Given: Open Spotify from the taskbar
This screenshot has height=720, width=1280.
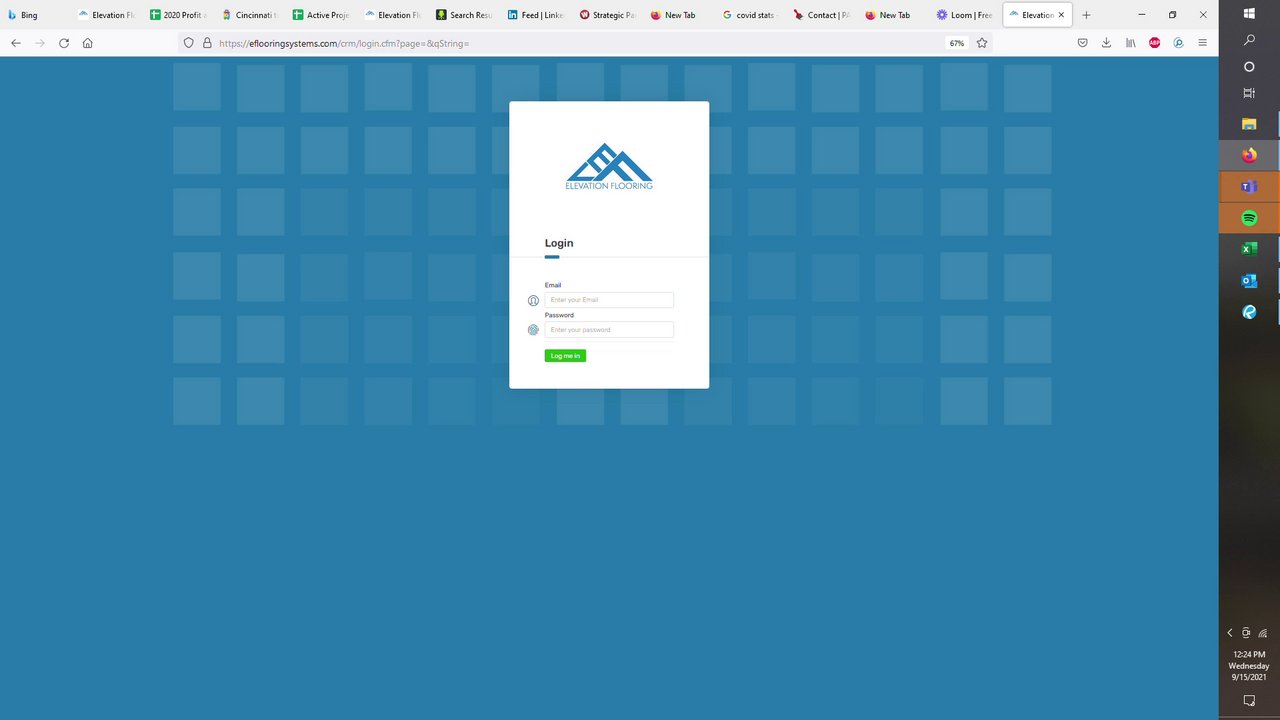Looking at the screenshot, I should [1249, 218].
